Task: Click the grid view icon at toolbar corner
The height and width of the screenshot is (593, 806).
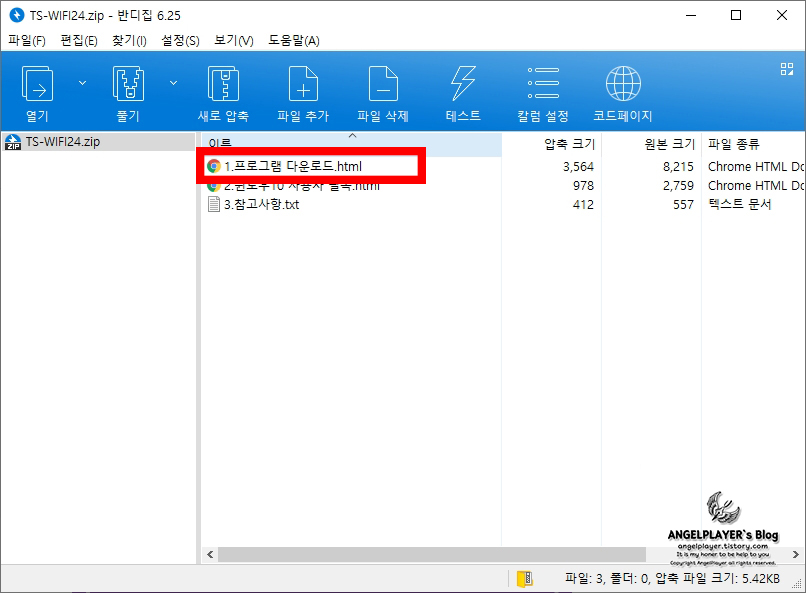Action: pos(786,69)
